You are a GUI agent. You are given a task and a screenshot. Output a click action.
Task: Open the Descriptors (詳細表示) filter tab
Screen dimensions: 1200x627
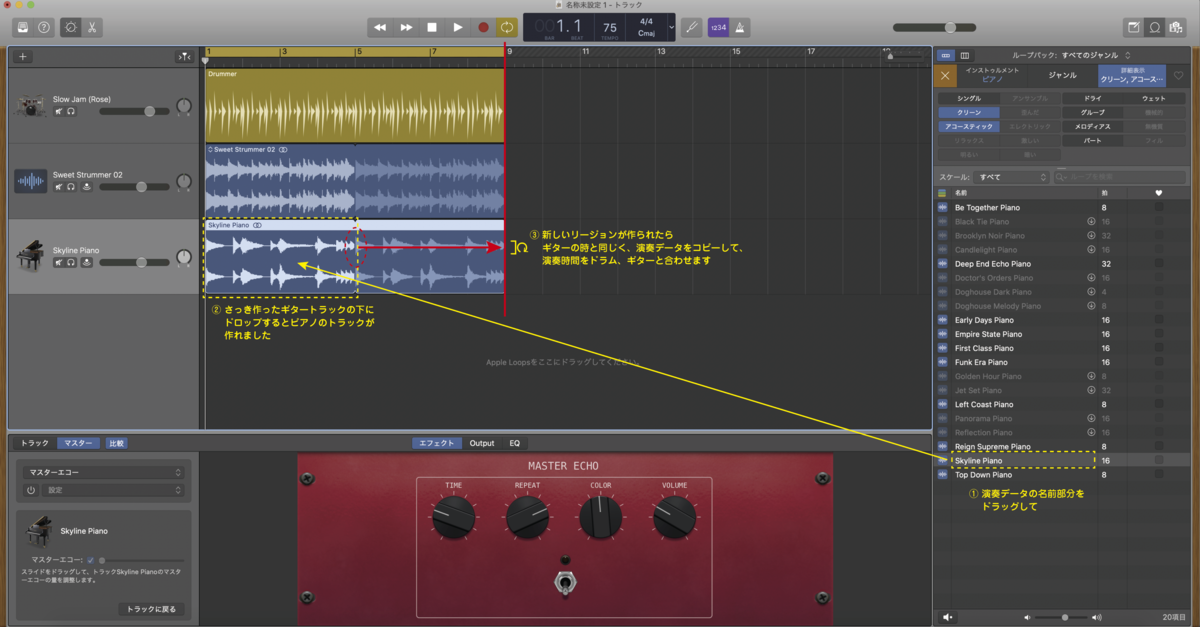coord(1132,75)
